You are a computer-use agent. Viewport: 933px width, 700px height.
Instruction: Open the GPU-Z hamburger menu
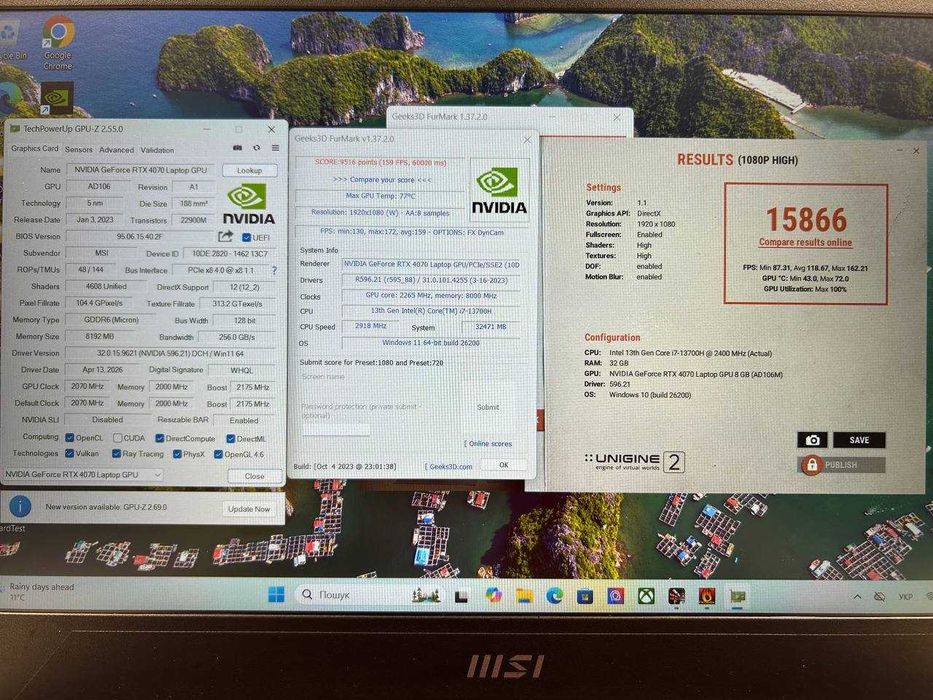coord(275,148)
